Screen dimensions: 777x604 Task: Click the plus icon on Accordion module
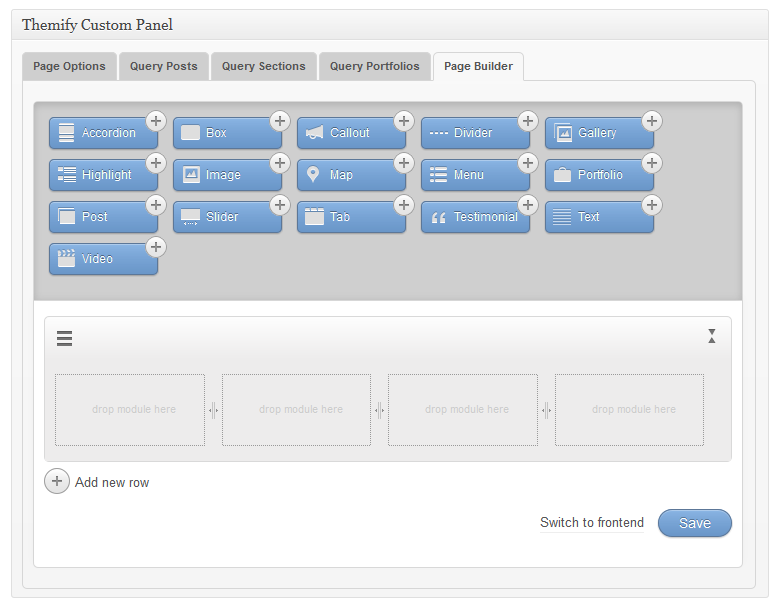click(x=156, y=121)
